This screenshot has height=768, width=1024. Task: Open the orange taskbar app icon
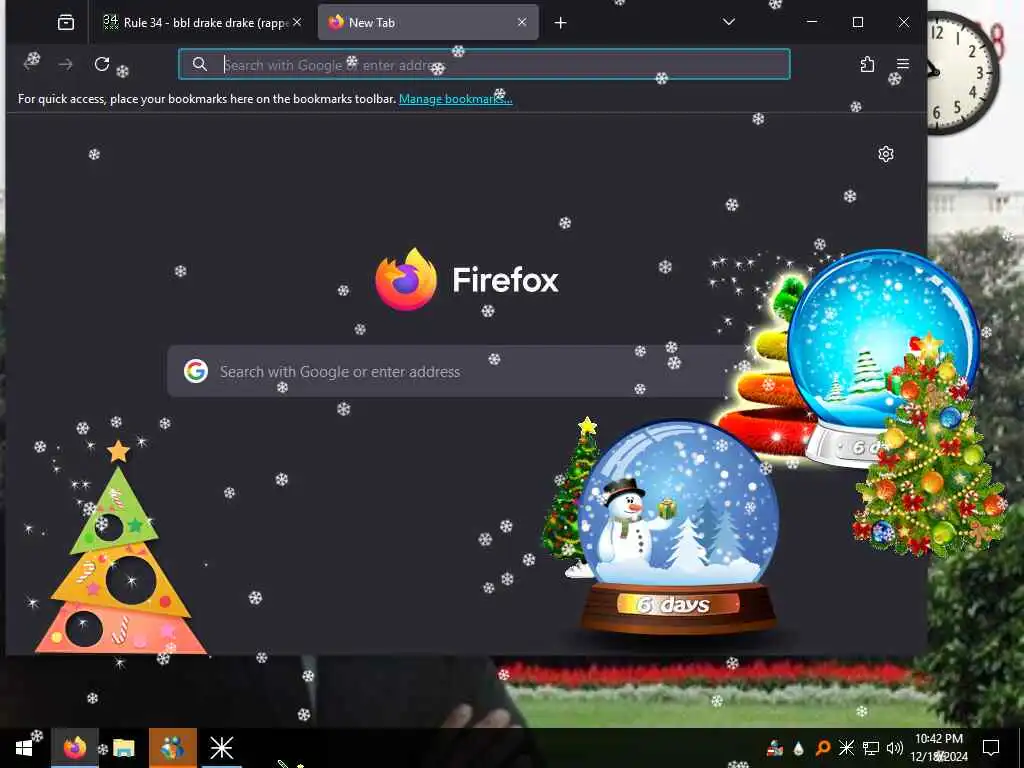tap(172, 748)
